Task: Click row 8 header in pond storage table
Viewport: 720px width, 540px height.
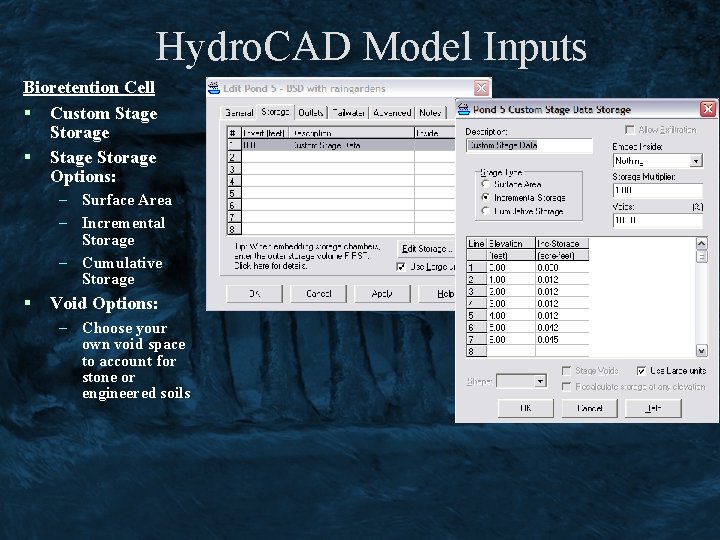Action: (234, 229)
